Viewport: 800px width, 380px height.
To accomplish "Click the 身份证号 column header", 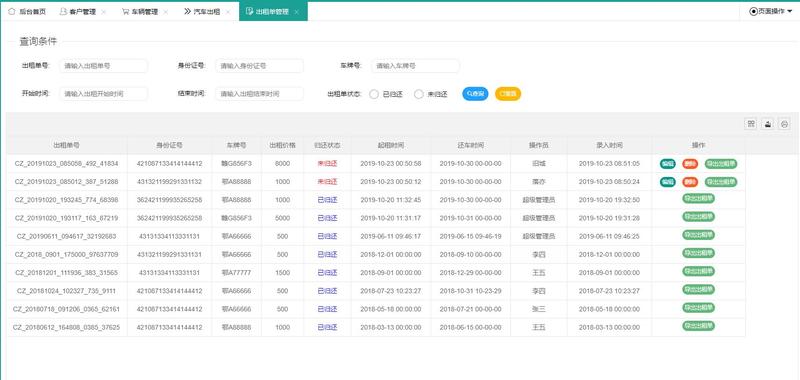I will pyautogui.click(x=169, y=145).
